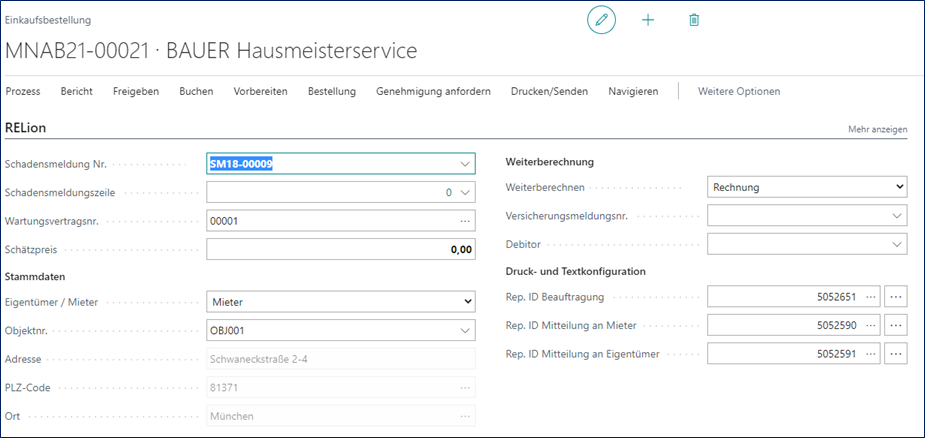
Task: Expand the Objektnr. dropdown chevron
Action: pos(465,331)
